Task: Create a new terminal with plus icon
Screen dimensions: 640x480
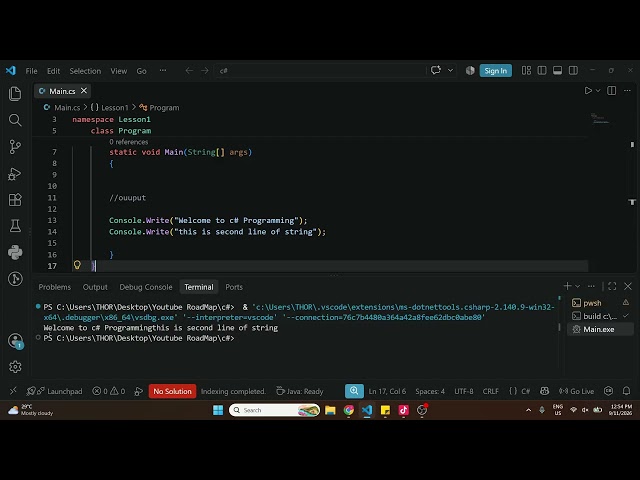Action: click(567, 286)
